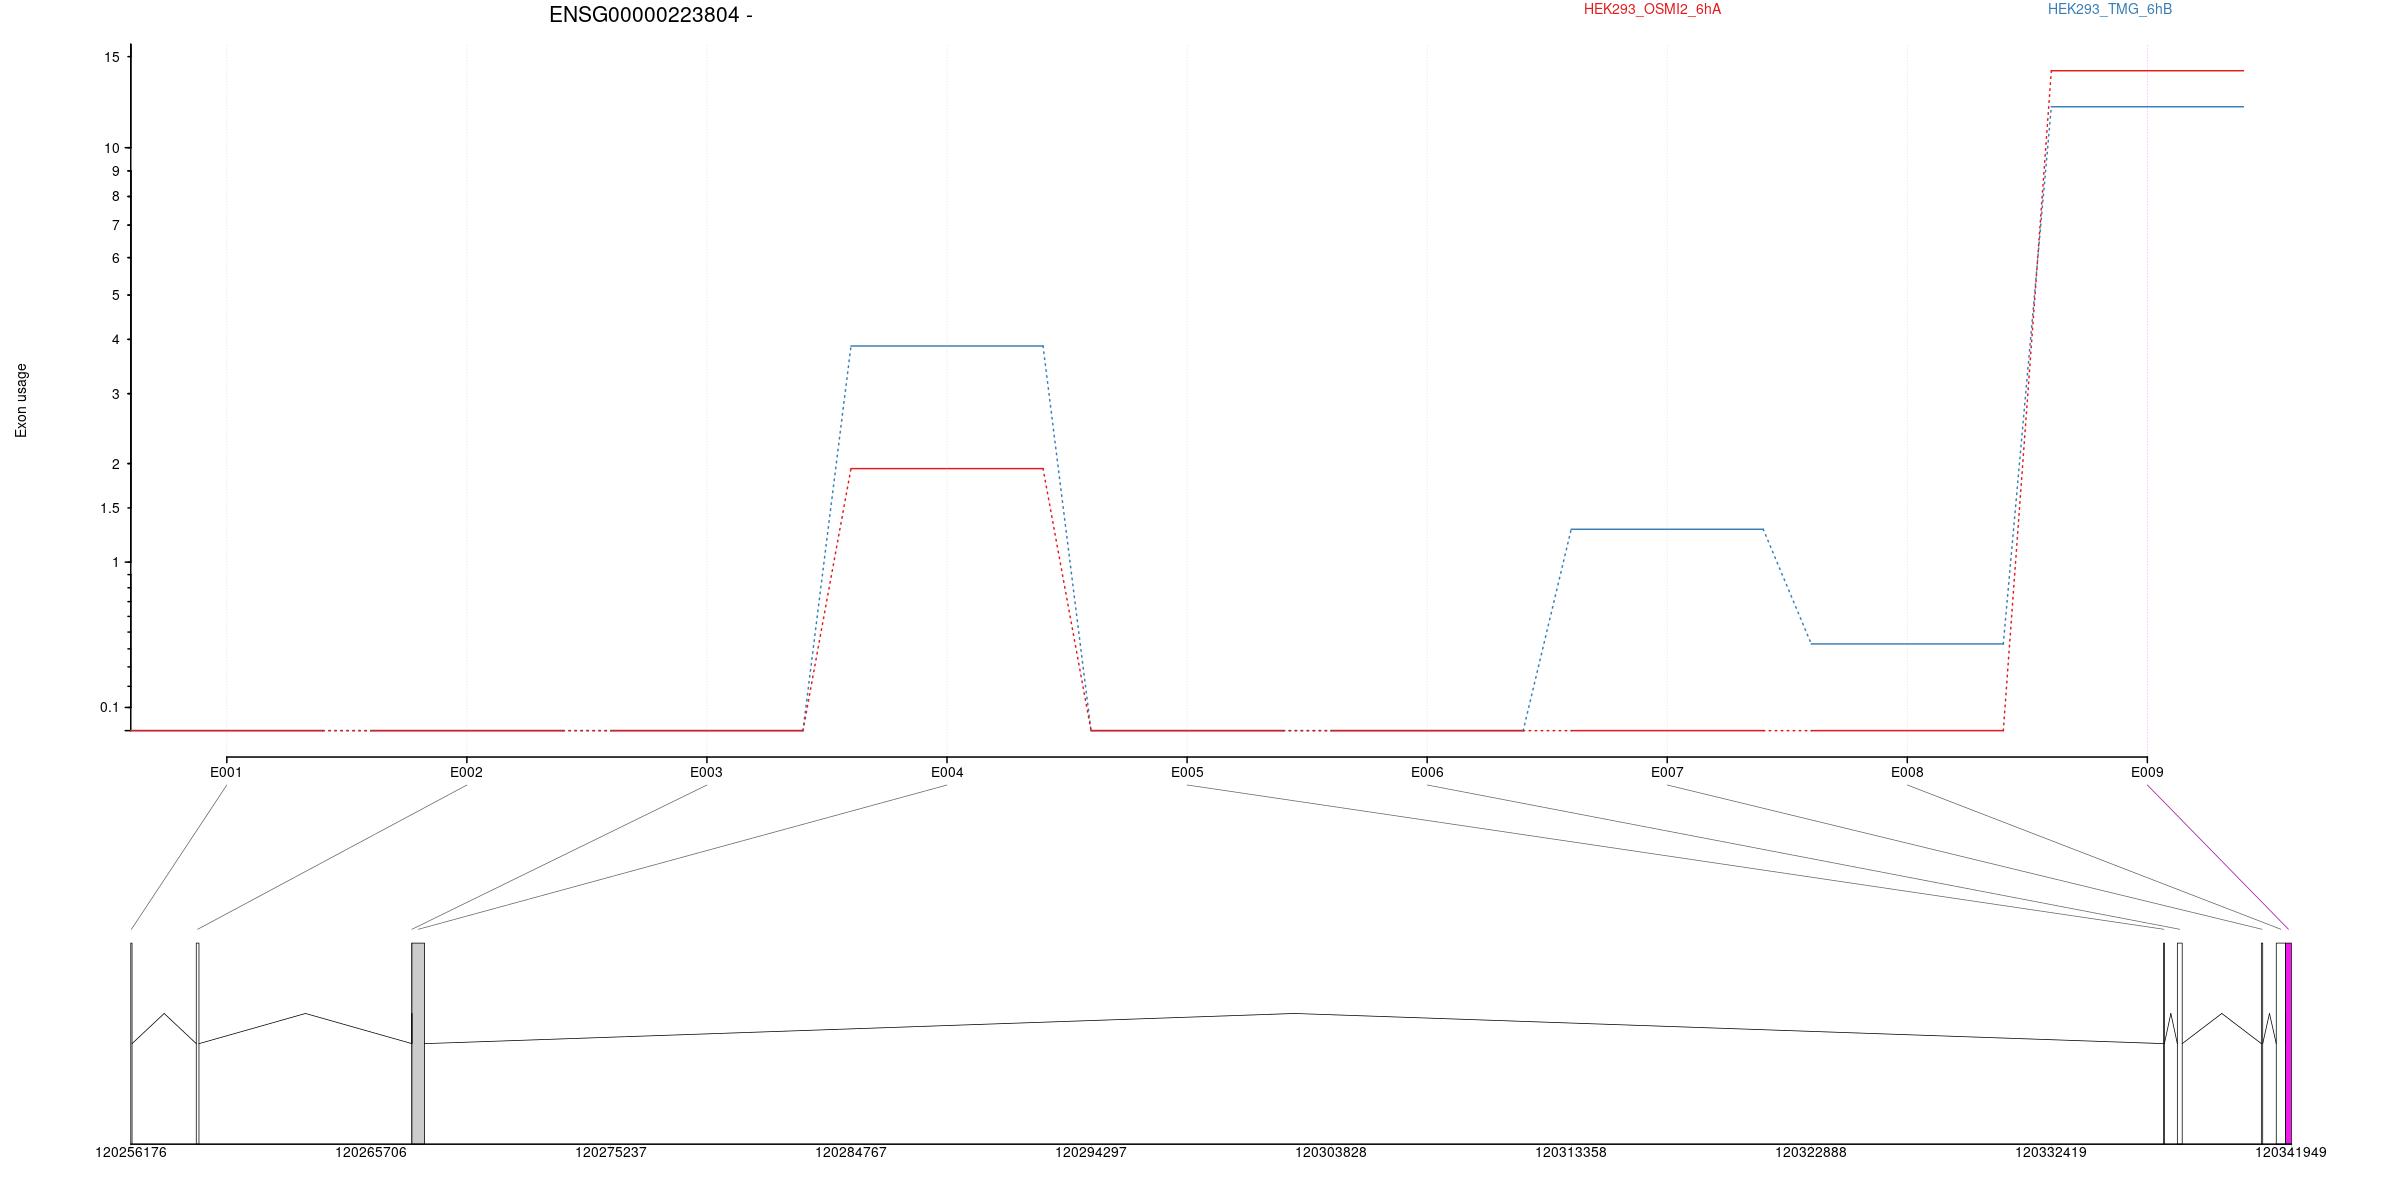2400x1200 pixels.
Task: Click the y-axis tick value 15
Action: tap(111, 58)
